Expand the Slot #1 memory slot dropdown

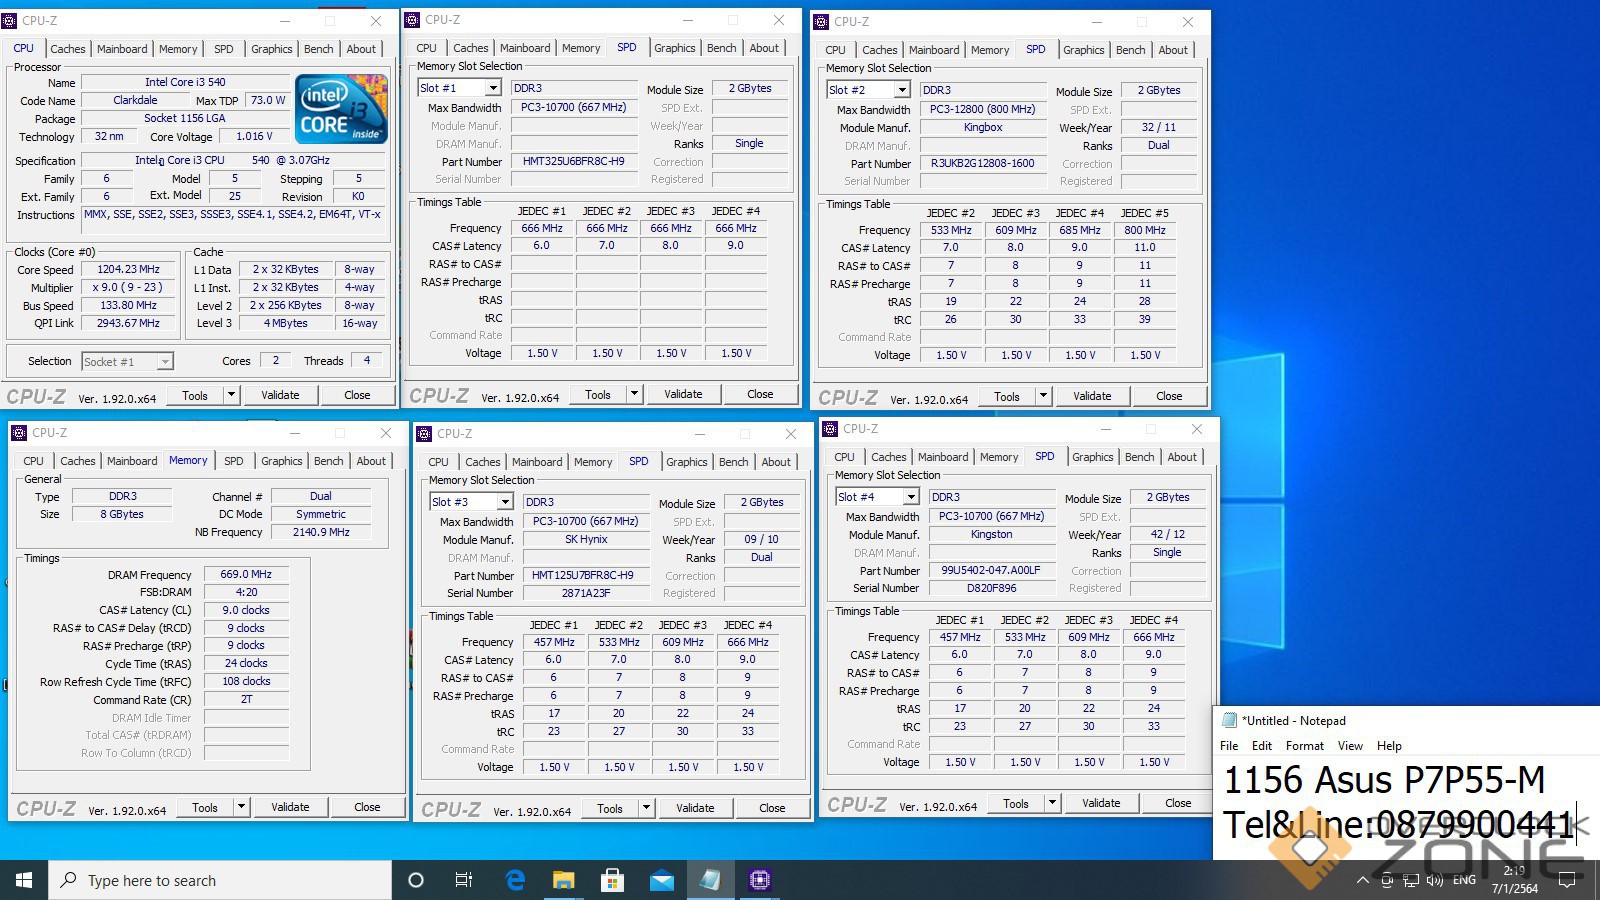[x=492, y=88]
